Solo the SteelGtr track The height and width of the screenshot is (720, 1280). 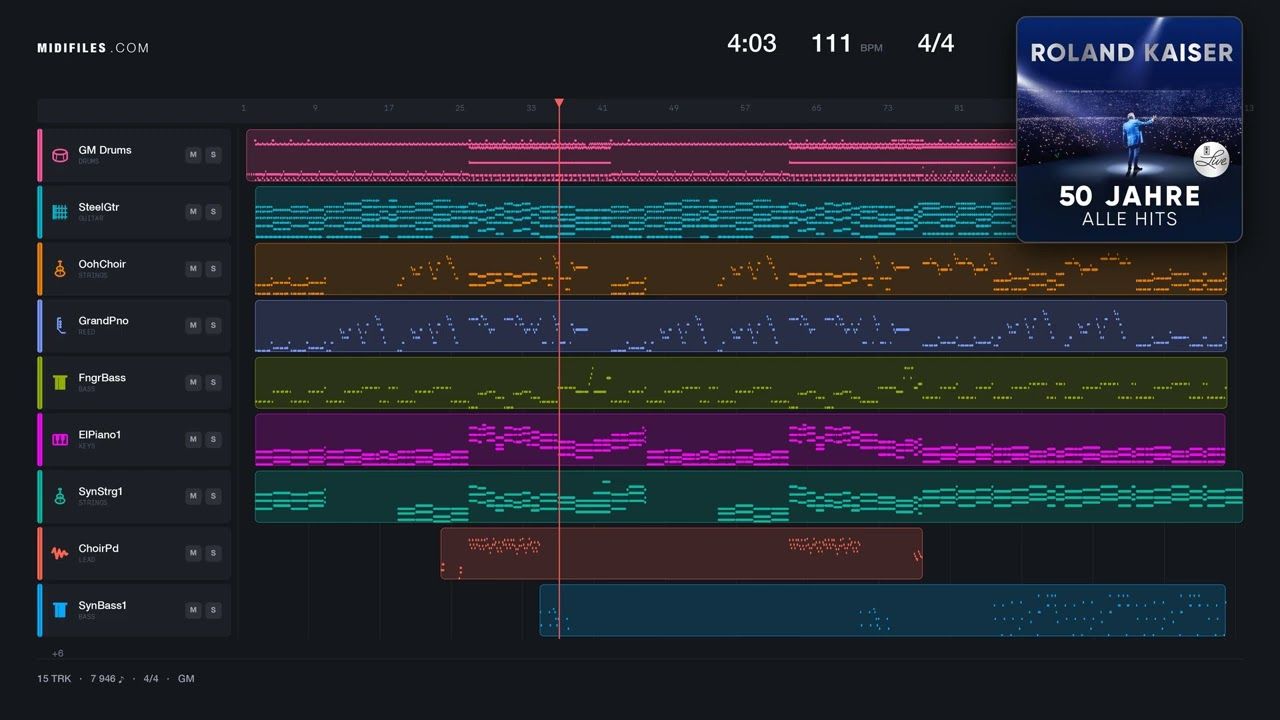point(212,212)
